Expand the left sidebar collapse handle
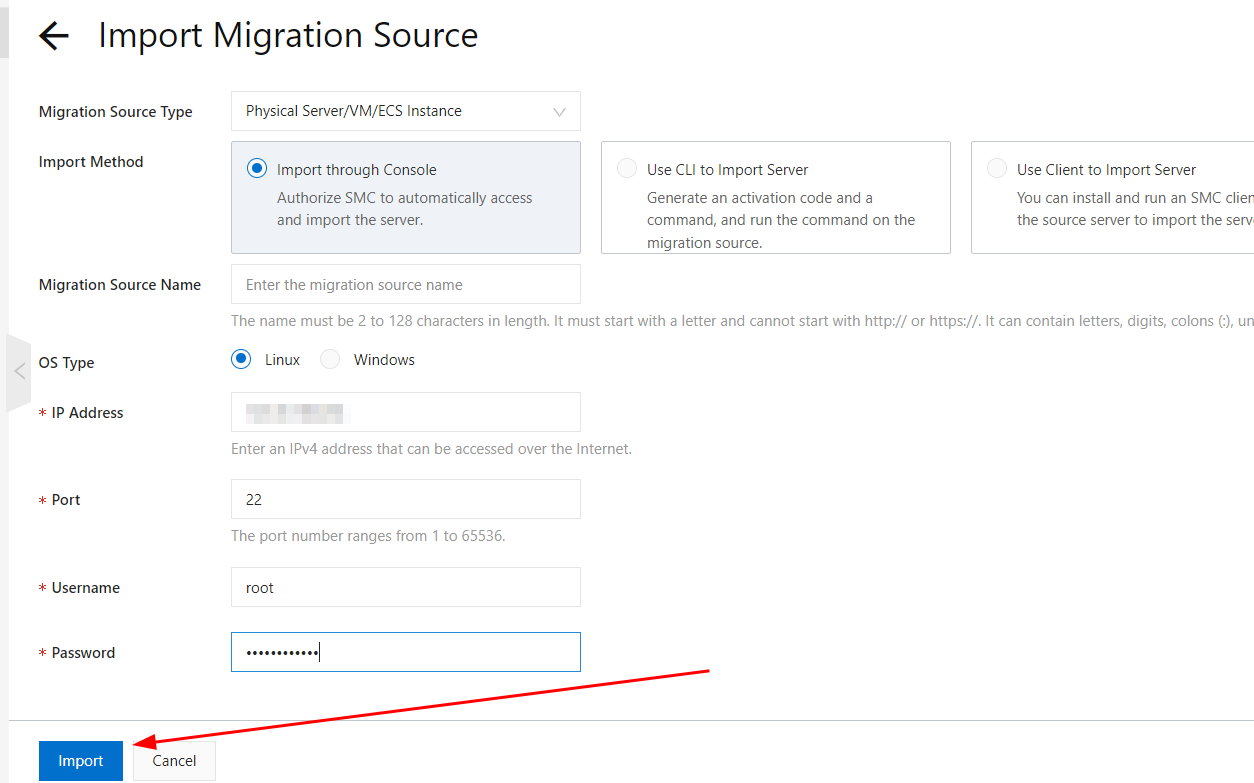Screen dimensions: 1254x783 click(x=19, y=372)
